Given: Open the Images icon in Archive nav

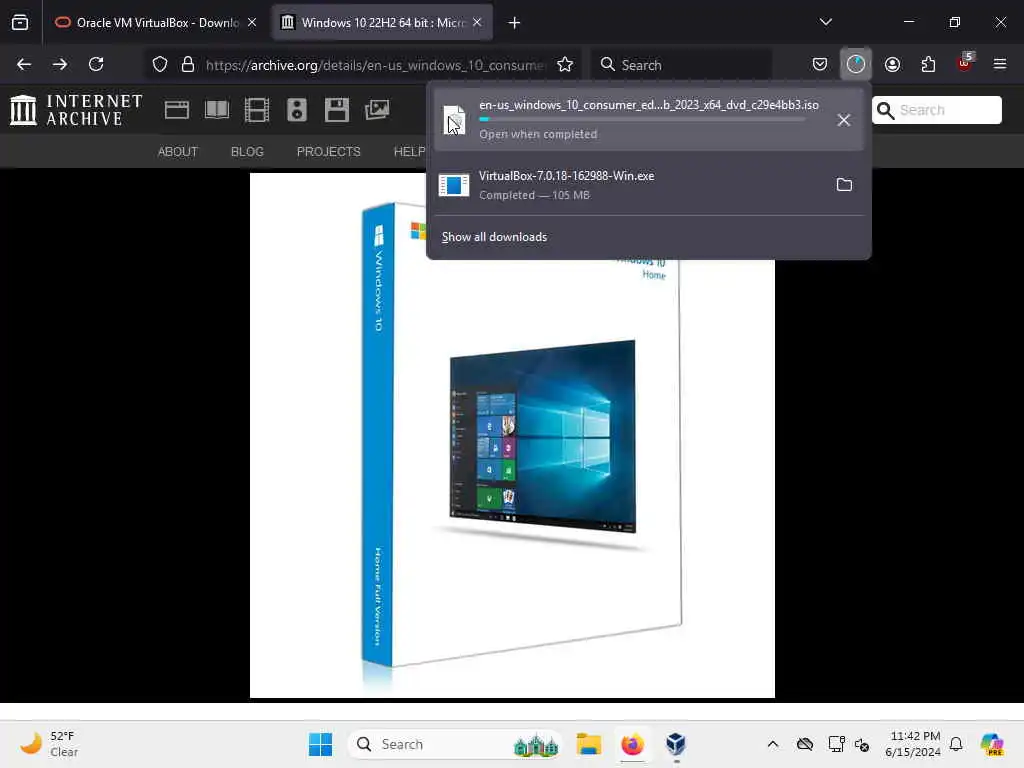Looking at the screenshot, I should click(x=377, y=110).
